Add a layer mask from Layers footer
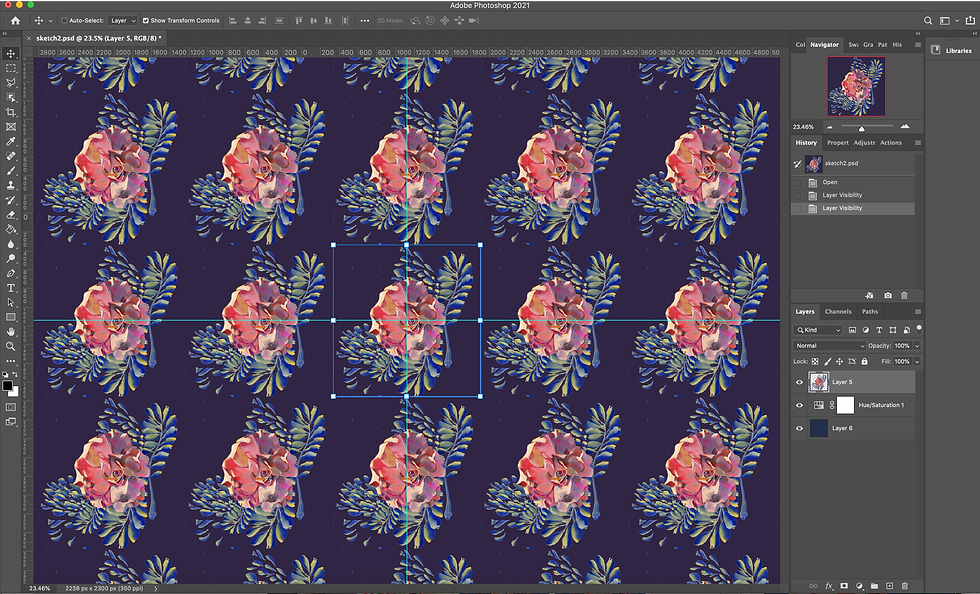This screenshot has height=594, width=980. [x=844, y=586]
